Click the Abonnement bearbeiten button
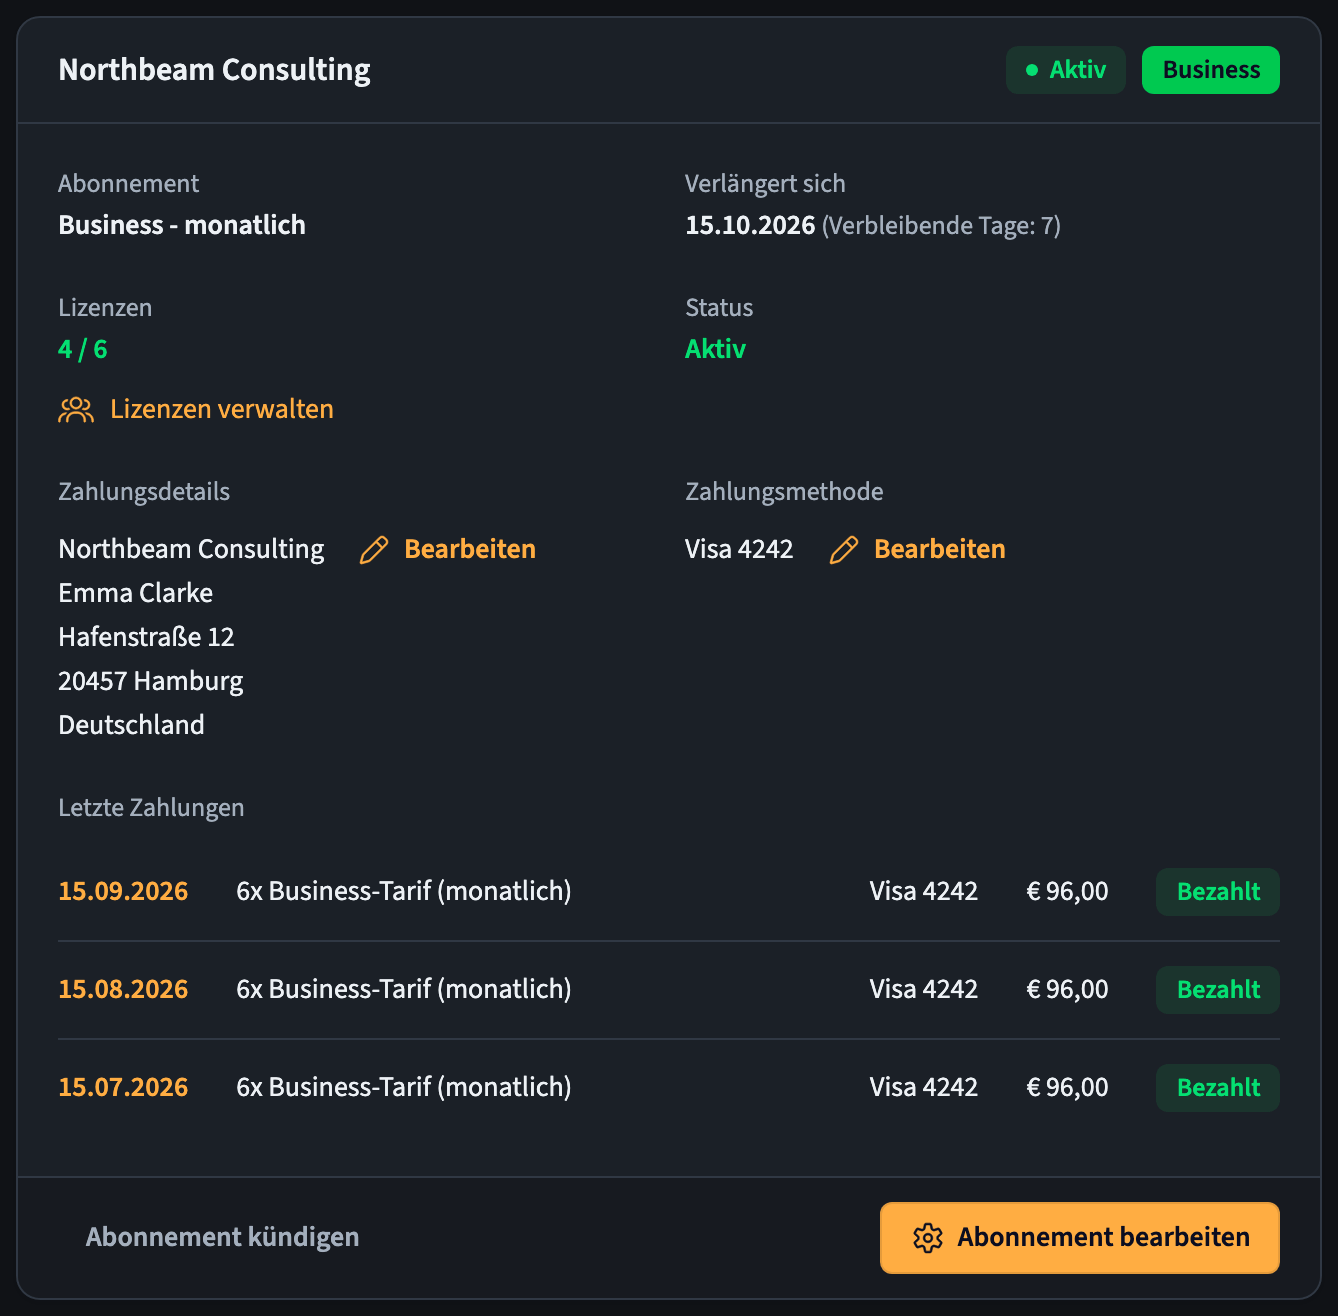The width and height of the screenshot is (1338, 1316). click(x=1080, y=1238)
